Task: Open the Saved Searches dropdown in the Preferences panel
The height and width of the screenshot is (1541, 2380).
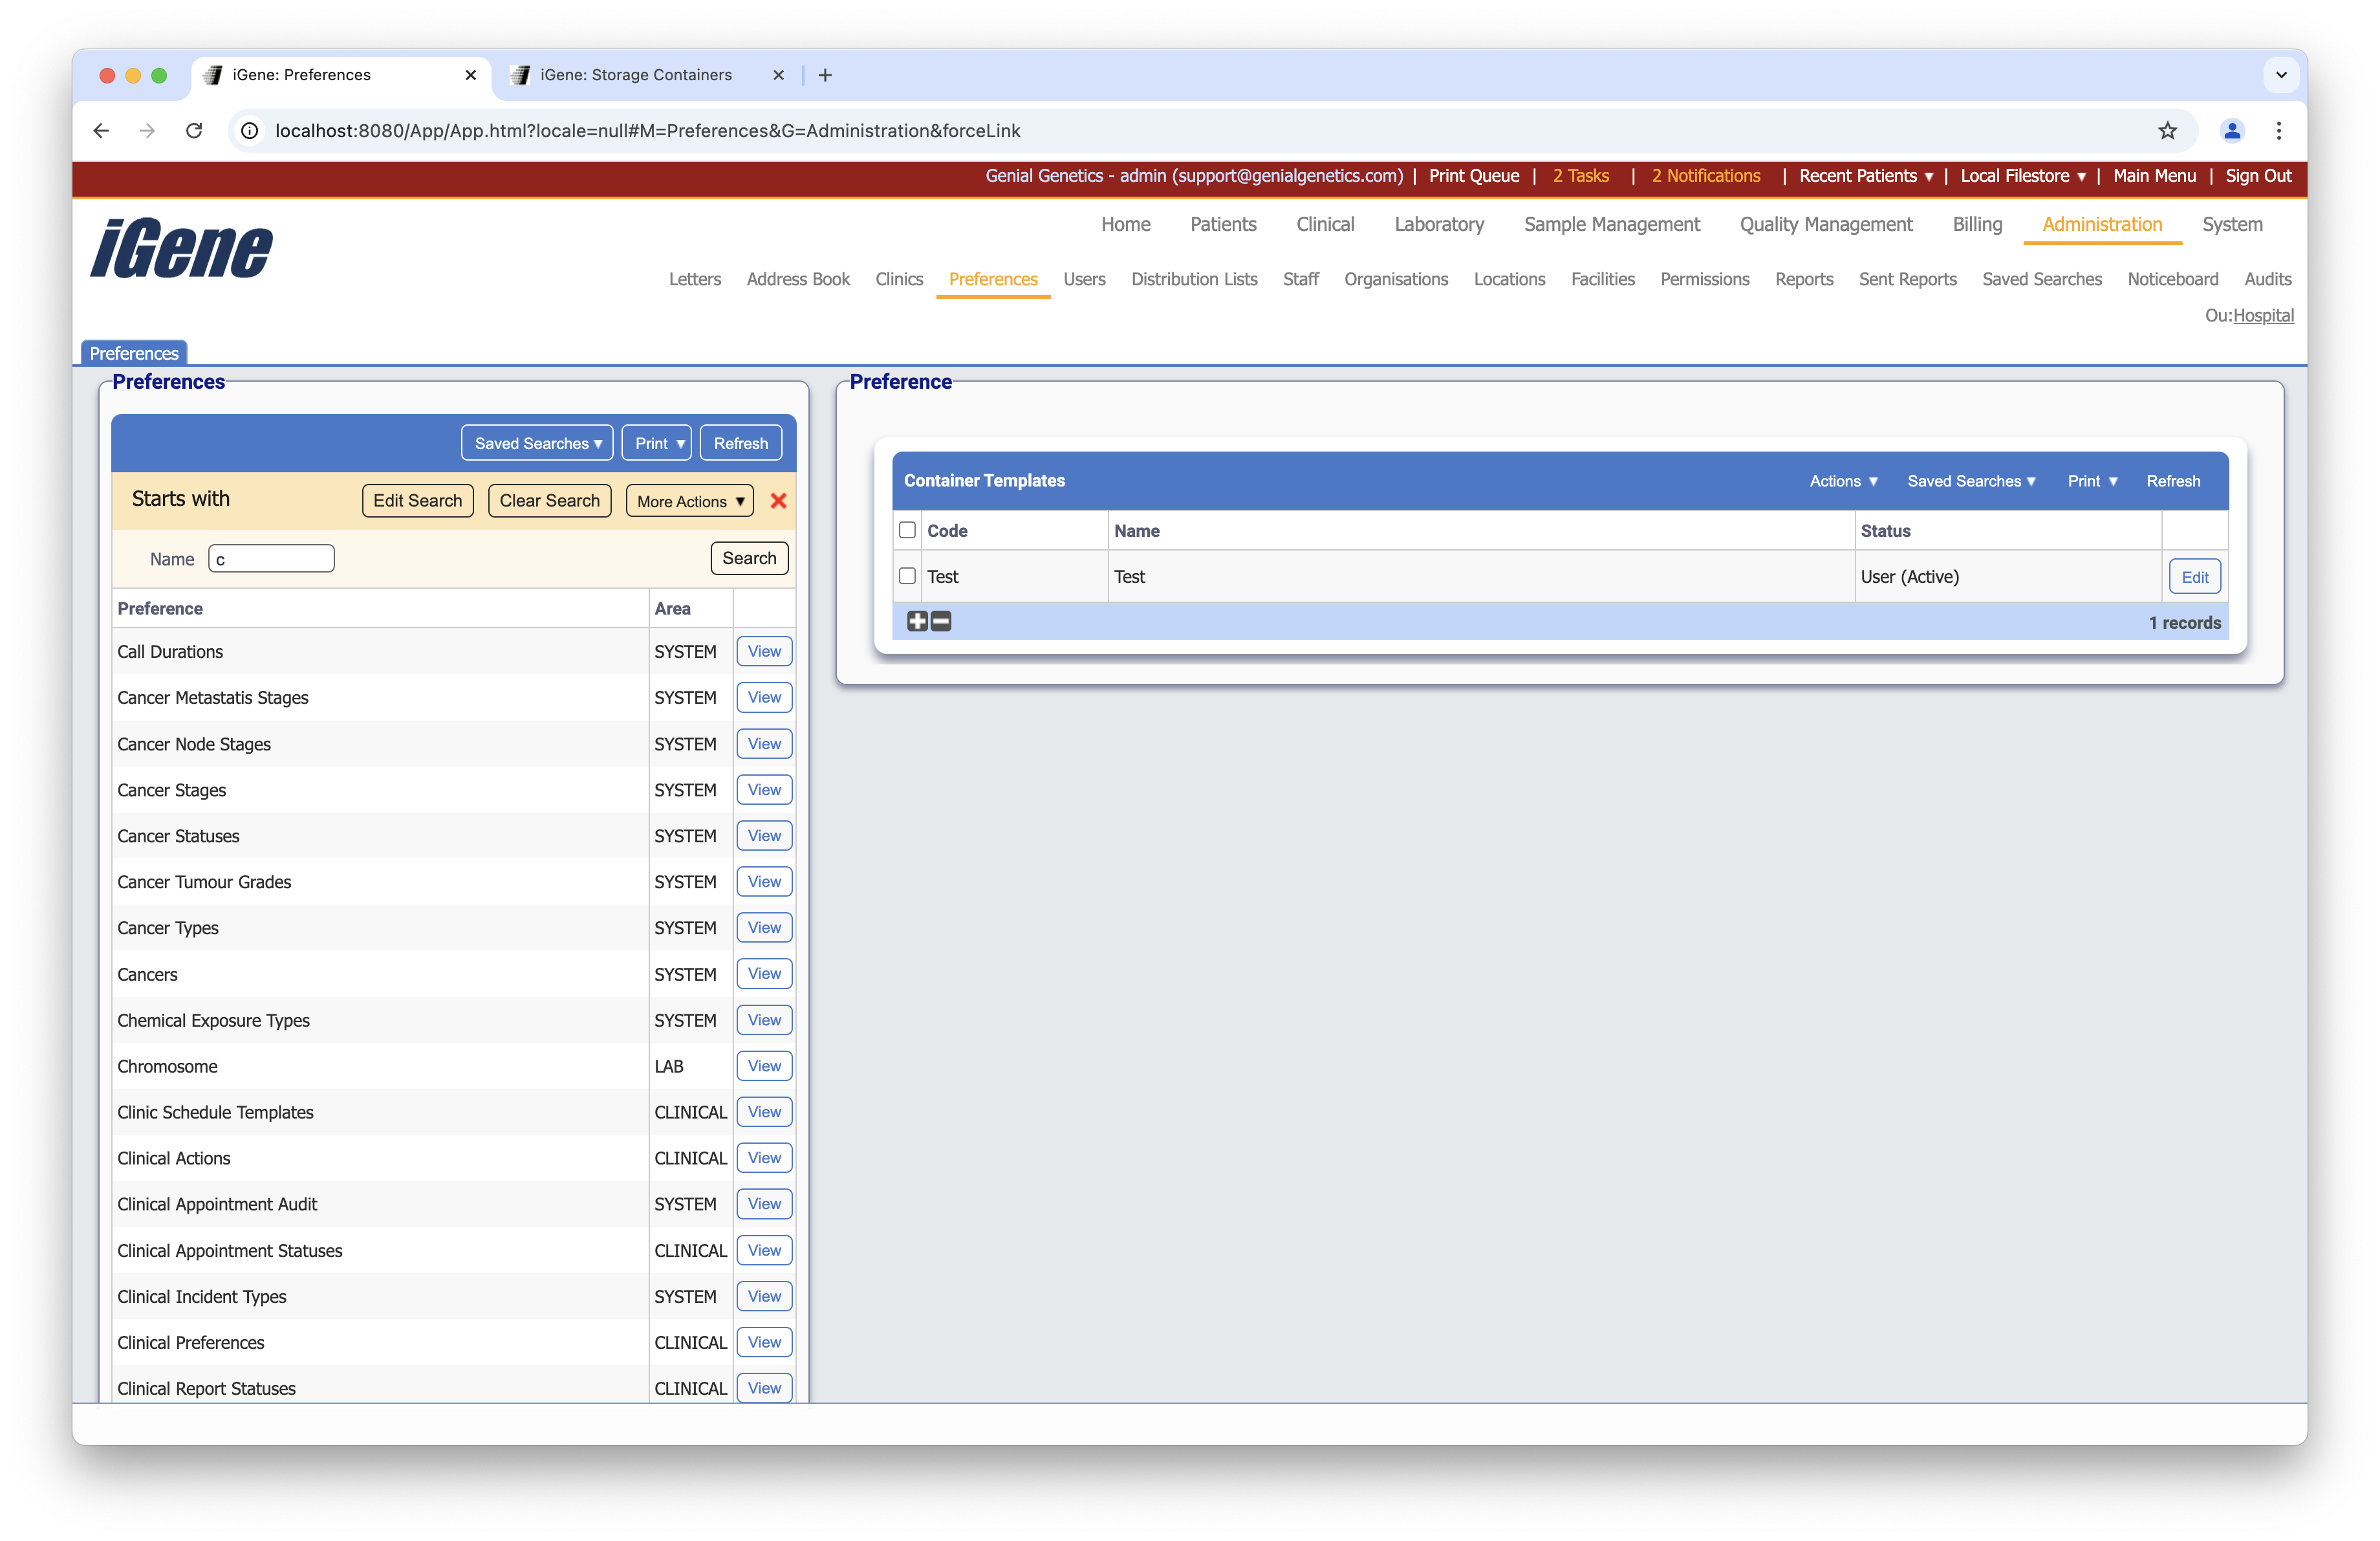Action: coord(536,443)
